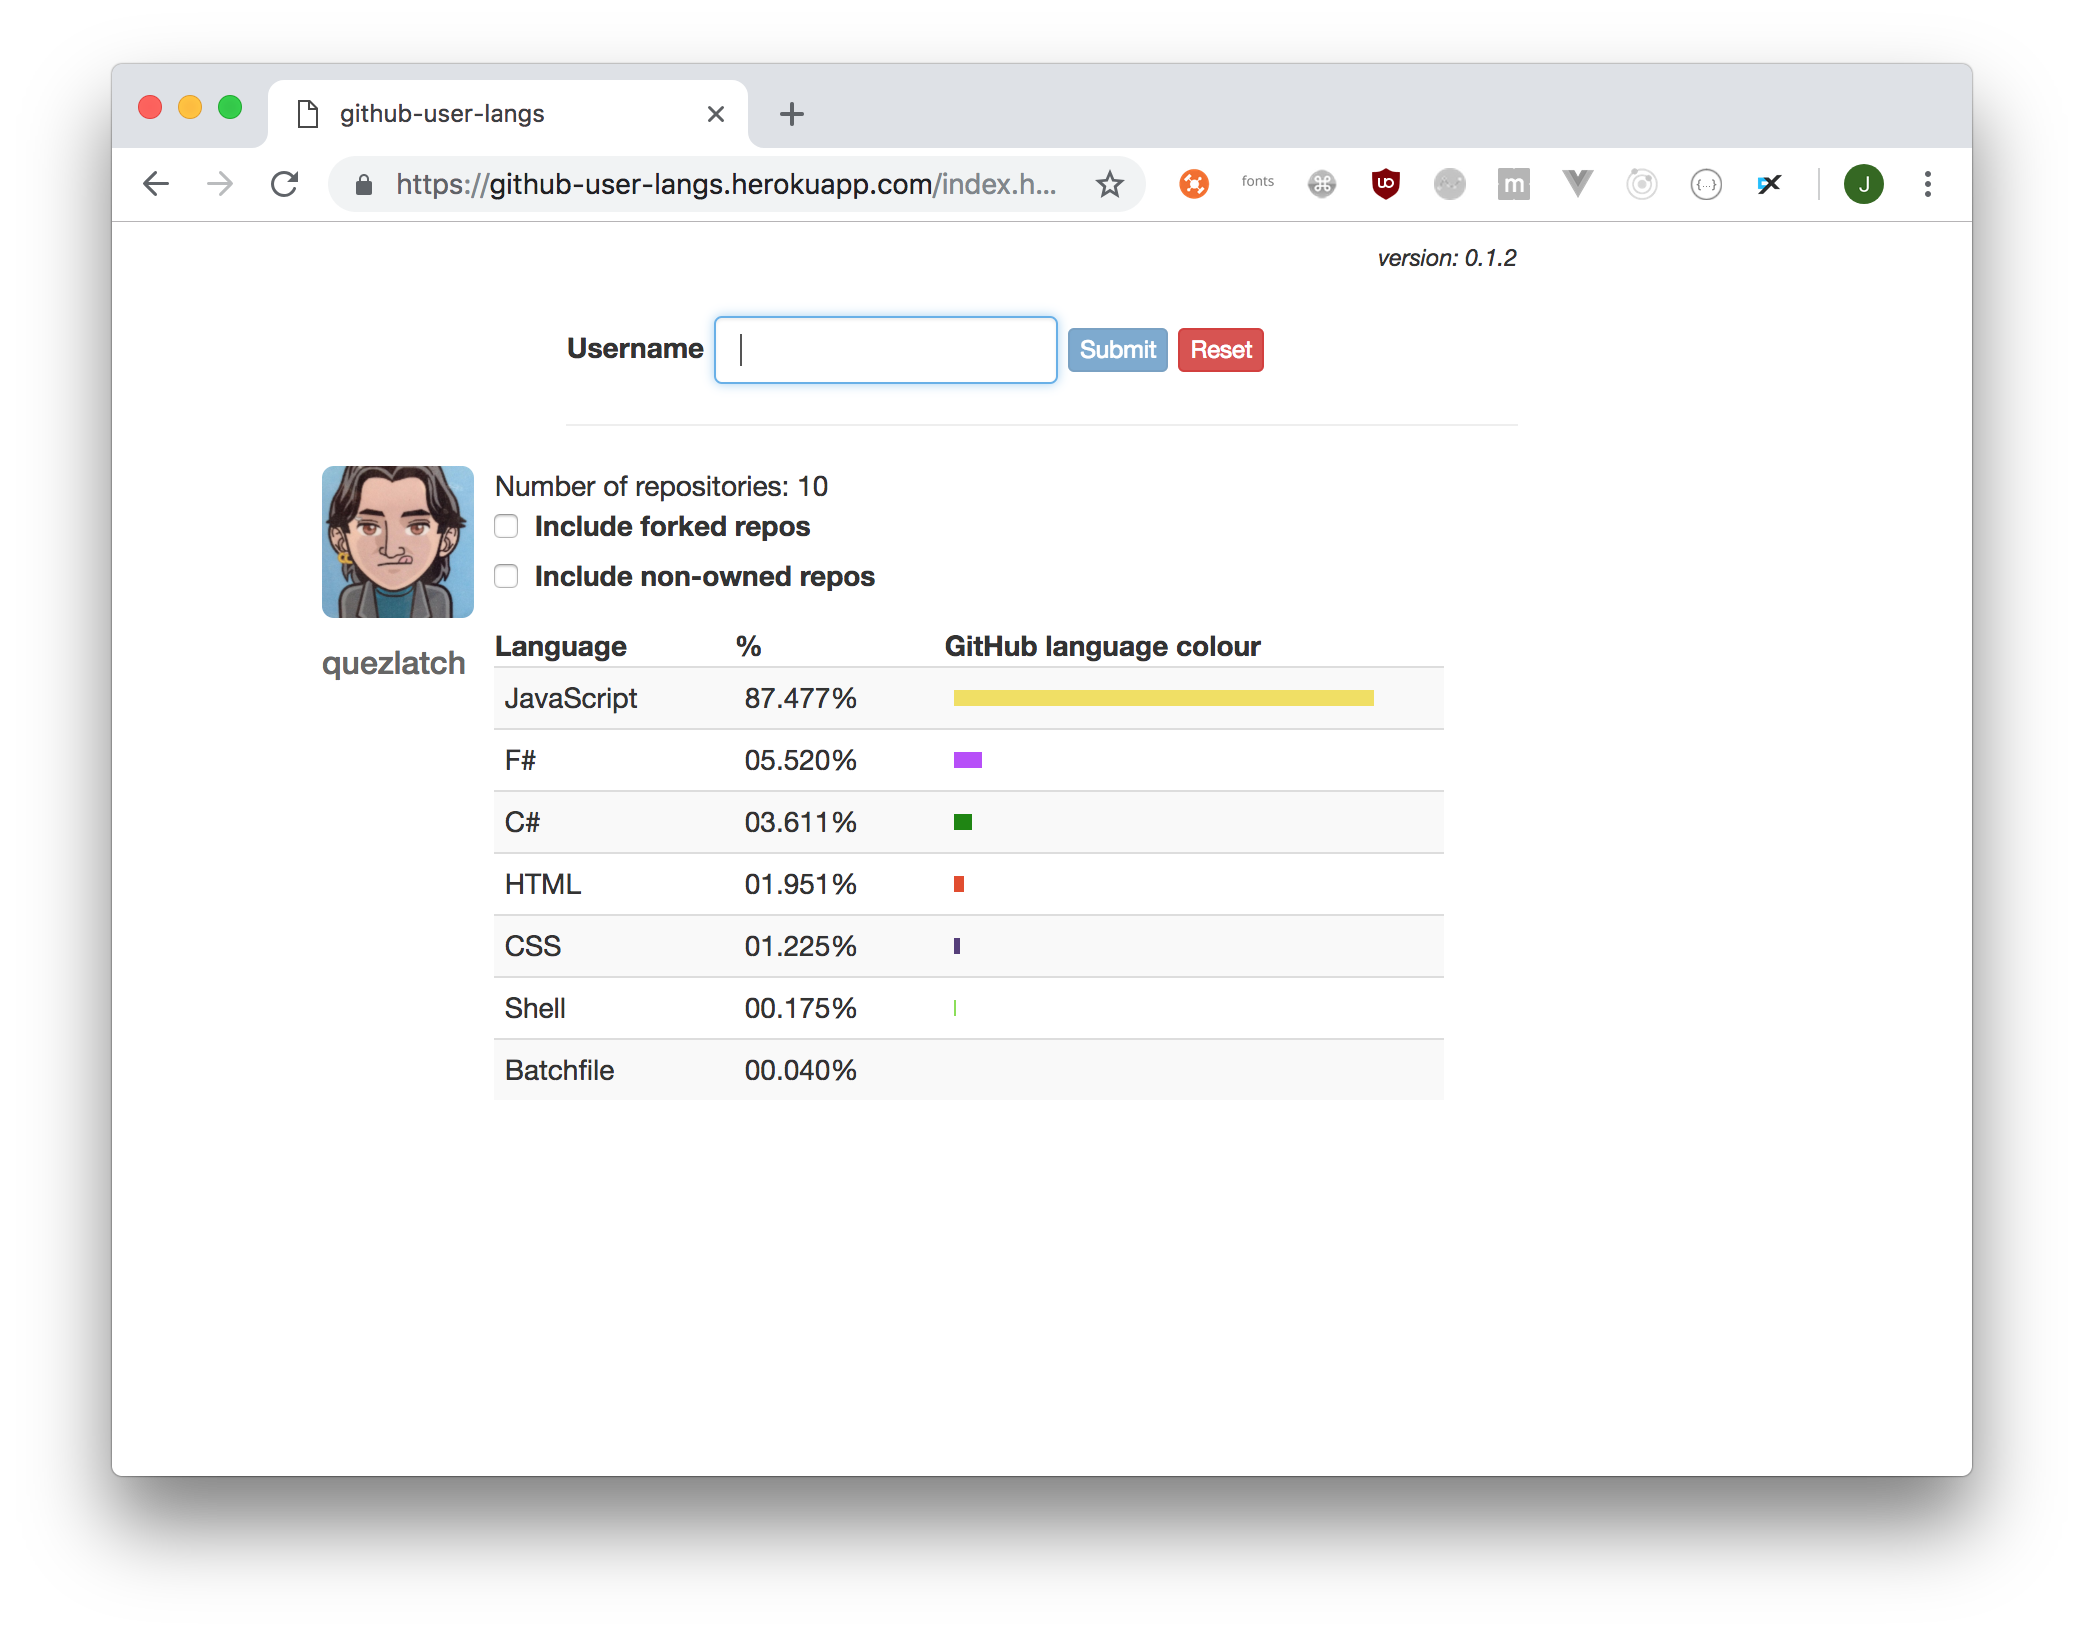2084x1636 pixels.
Task: Click the quezlatch avatar image
Action: [398, 542]
